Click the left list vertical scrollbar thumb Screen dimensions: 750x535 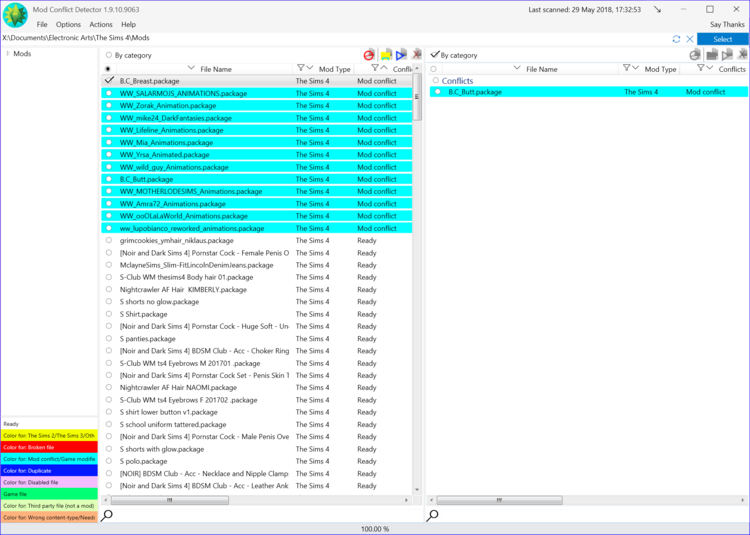point(417,97)
